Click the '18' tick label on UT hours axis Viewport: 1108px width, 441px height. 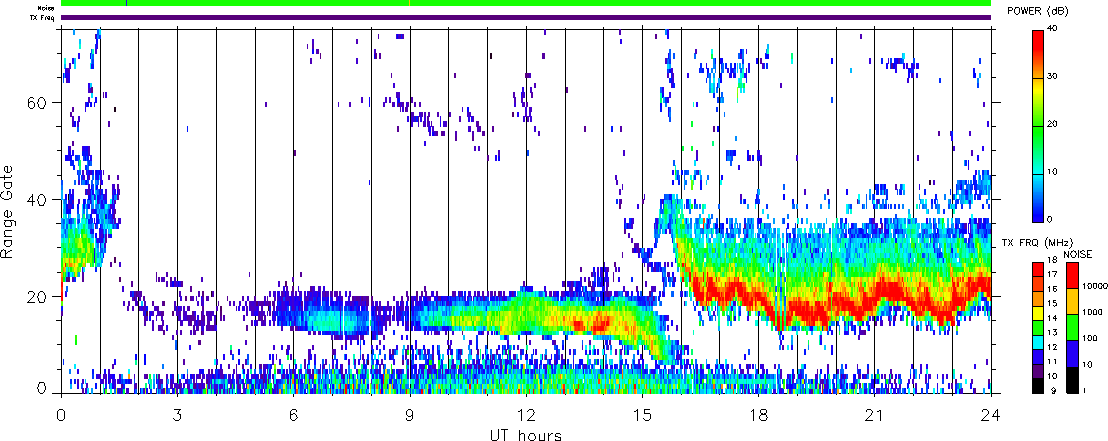pos(758,414)
